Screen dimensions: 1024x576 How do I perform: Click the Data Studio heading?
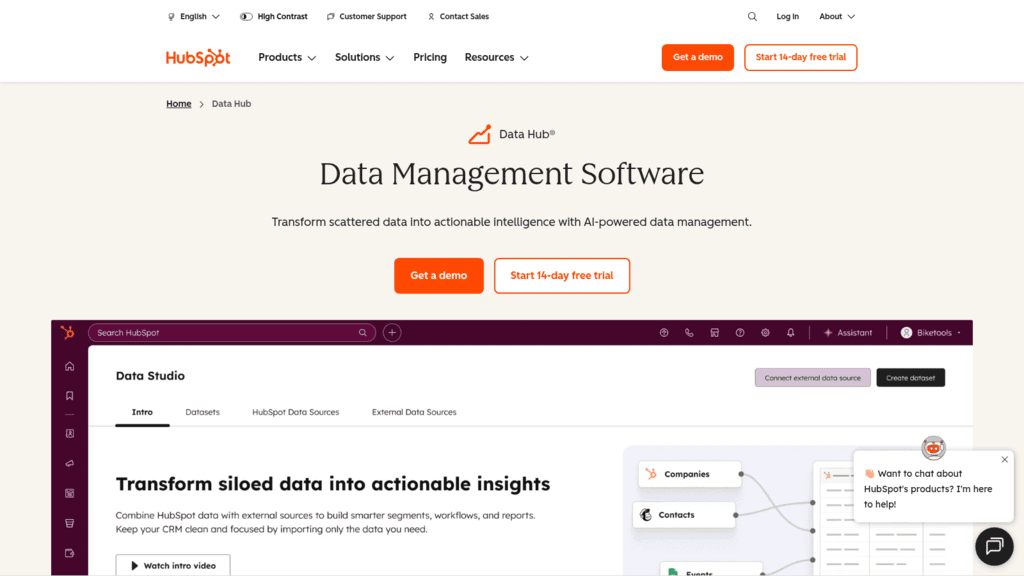150,376
